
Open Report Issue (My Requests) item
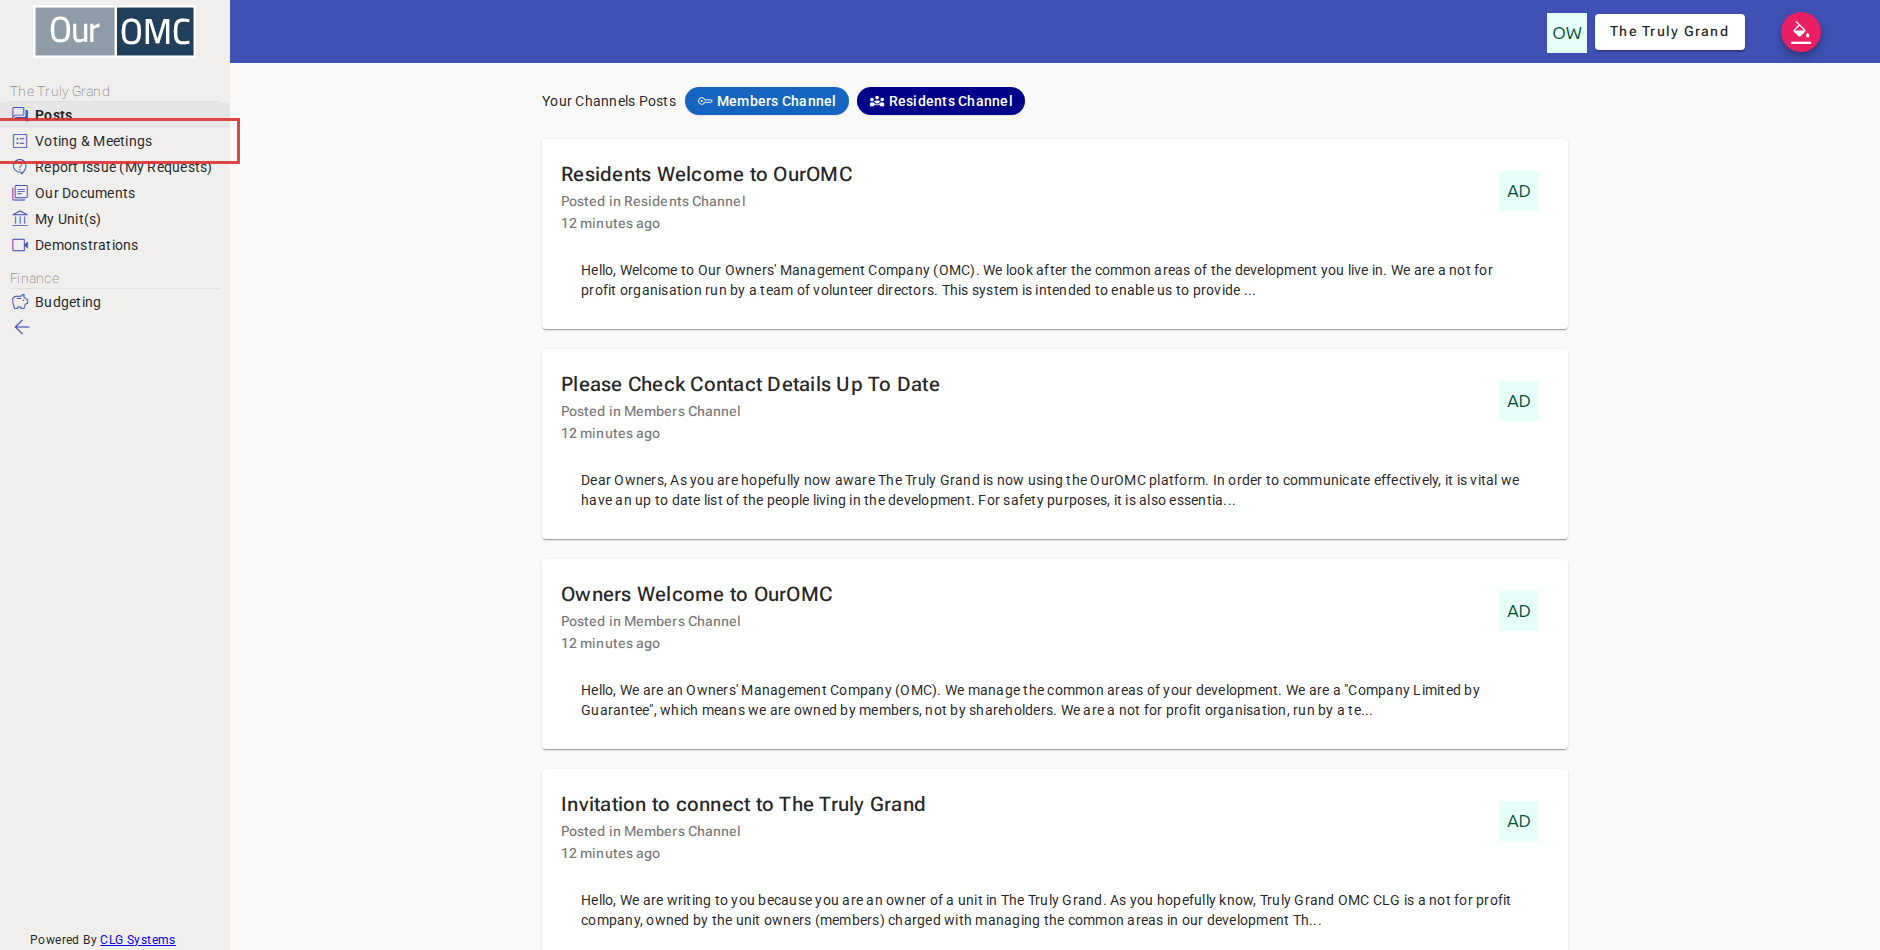click(115, 167)
